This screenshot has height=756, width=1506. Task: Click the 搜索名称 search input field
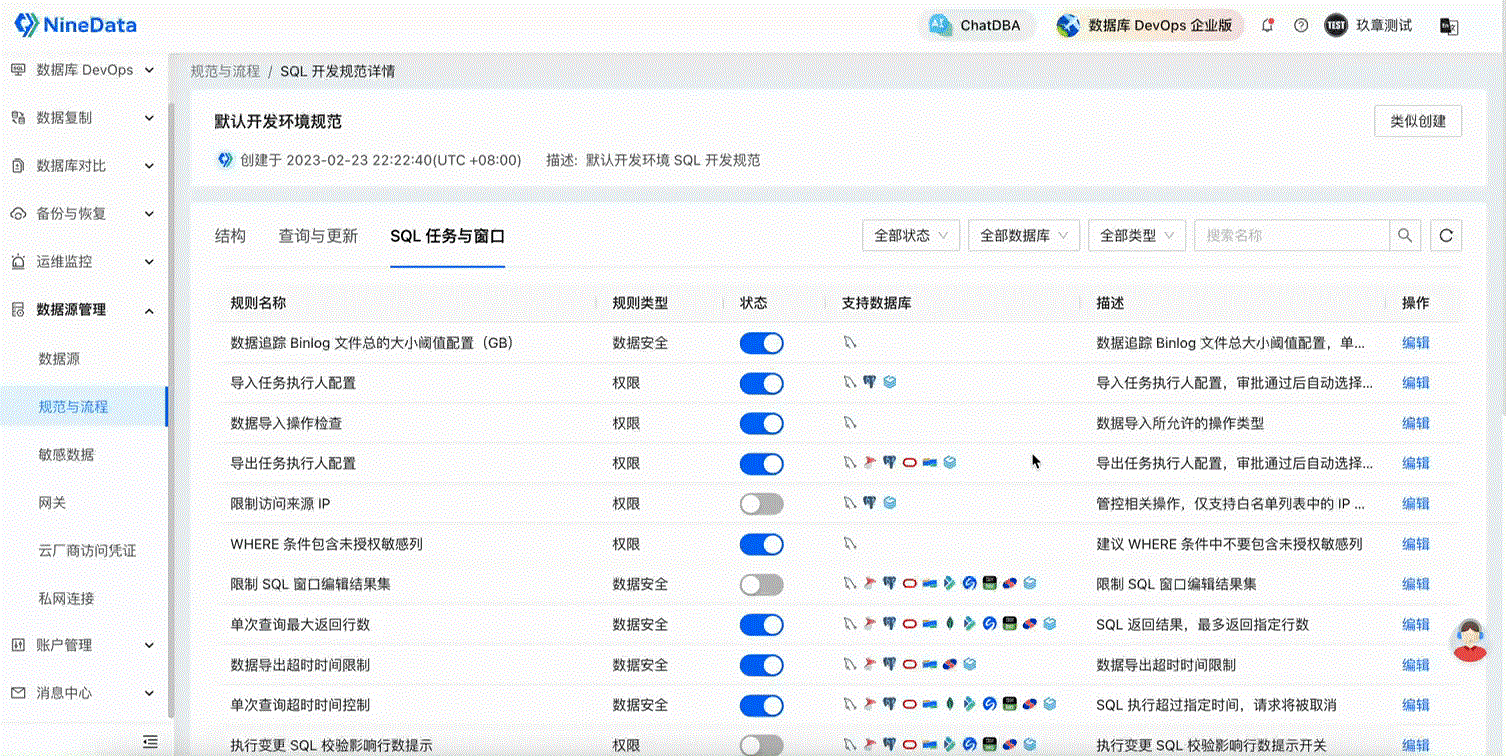[x=1292, y=236]
